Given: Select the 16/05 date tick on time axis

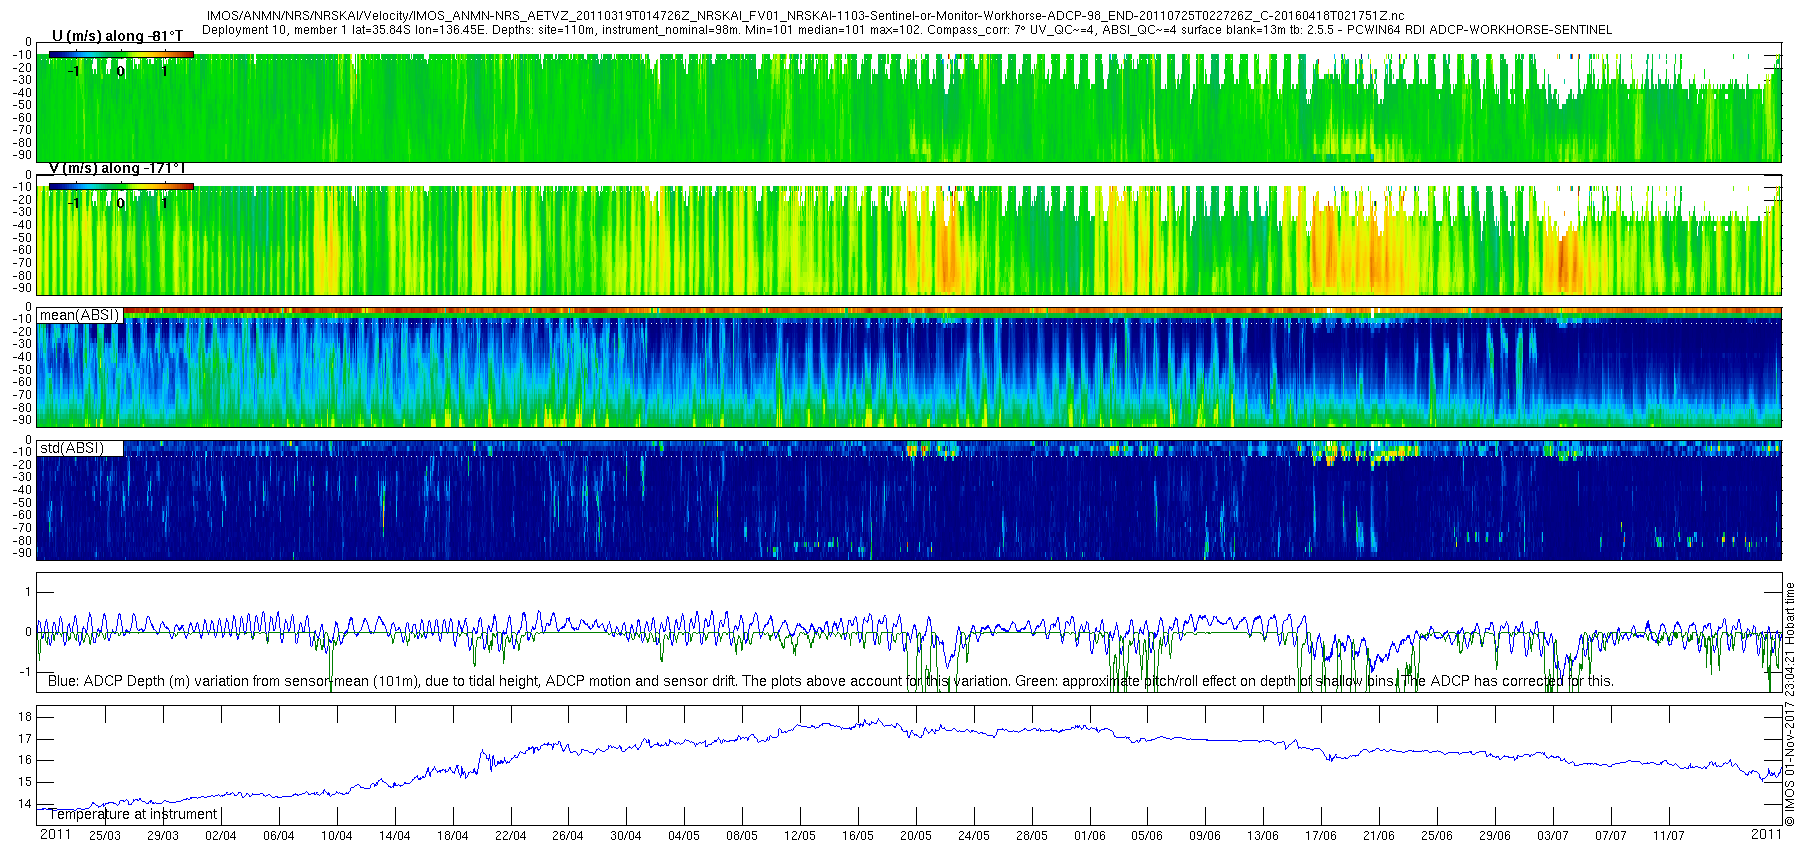Looking at the screenshot, I should click(x=857, y=836).
